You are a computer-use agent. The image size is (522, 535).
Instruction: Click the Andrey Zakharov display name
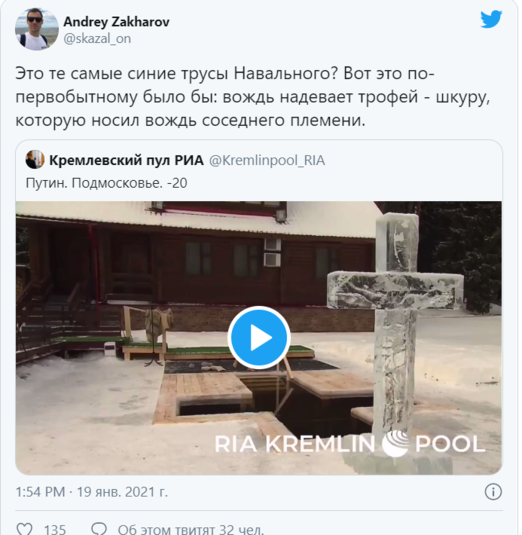116,22
